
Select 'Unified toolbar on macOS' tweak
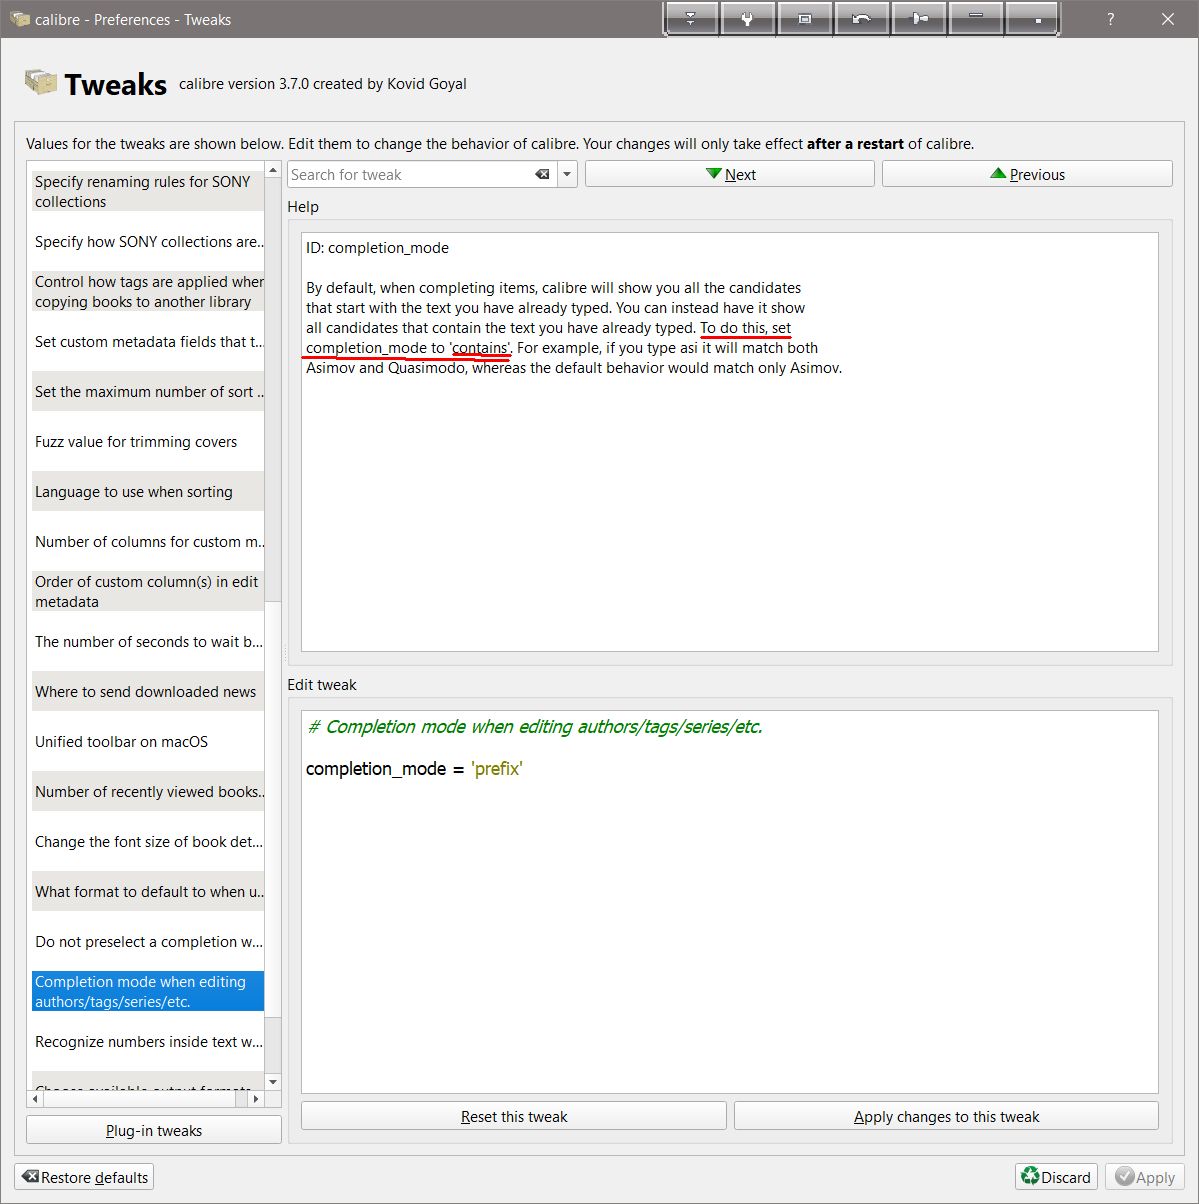pos(148,741)
